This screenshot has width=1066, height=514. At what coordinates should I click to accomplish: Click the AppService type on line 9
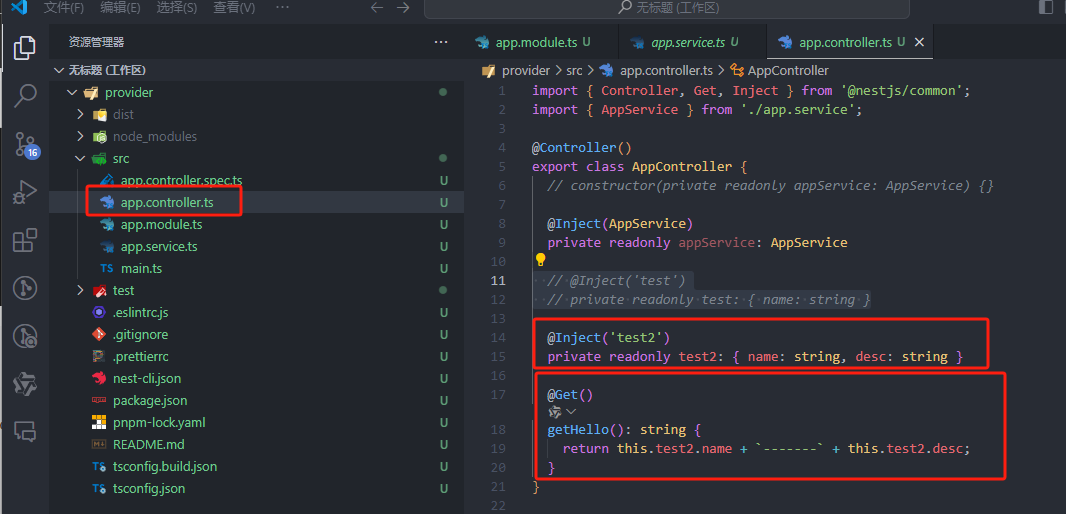[x=809, y=243]
